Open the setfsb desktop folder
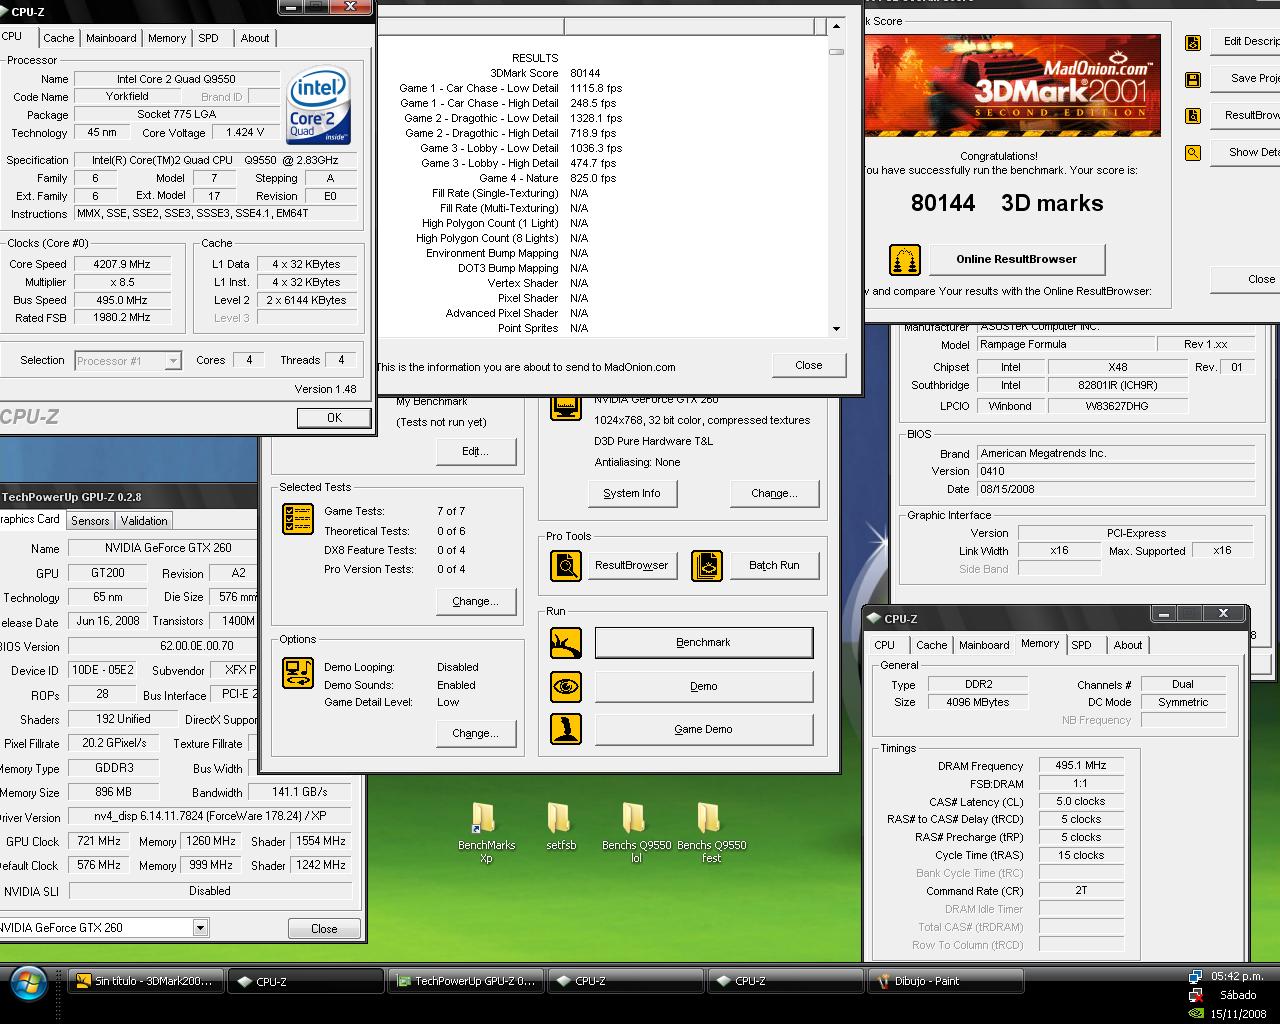 (560, 827)
